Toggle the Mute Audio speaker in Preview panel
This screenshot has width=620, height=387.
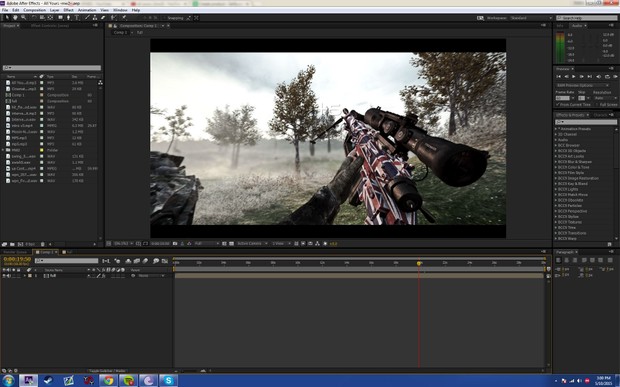click(599, 77)
